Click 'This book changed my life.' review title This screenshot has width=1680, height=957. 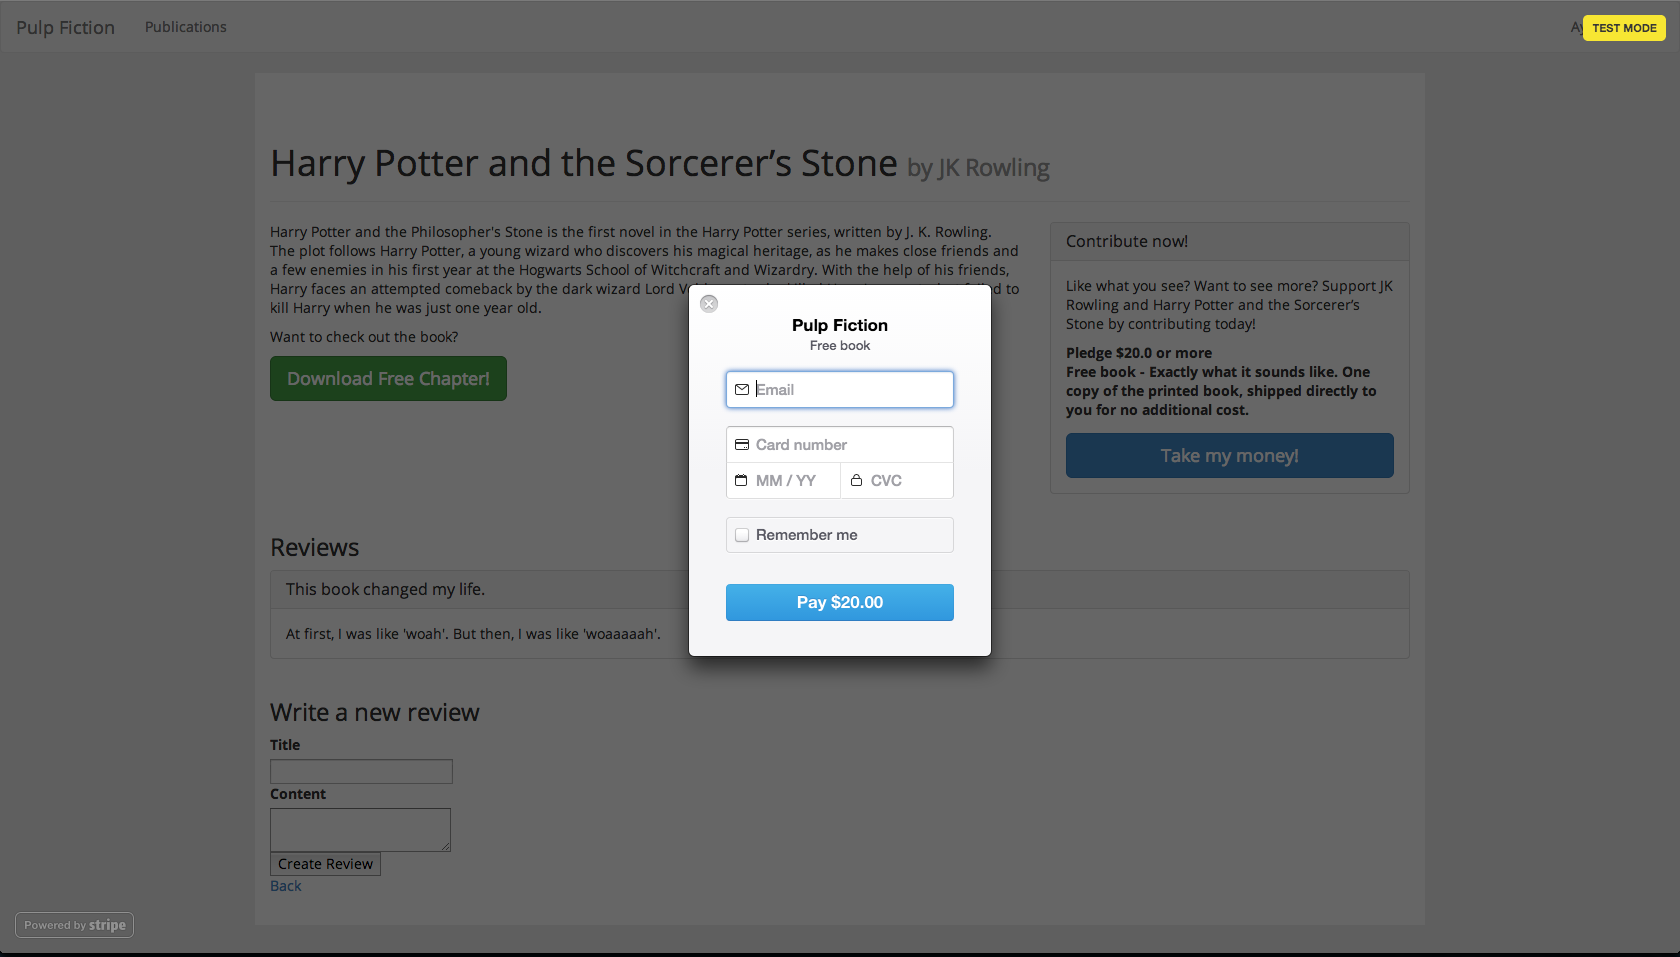pyautogui.click(x=385, y=590)
